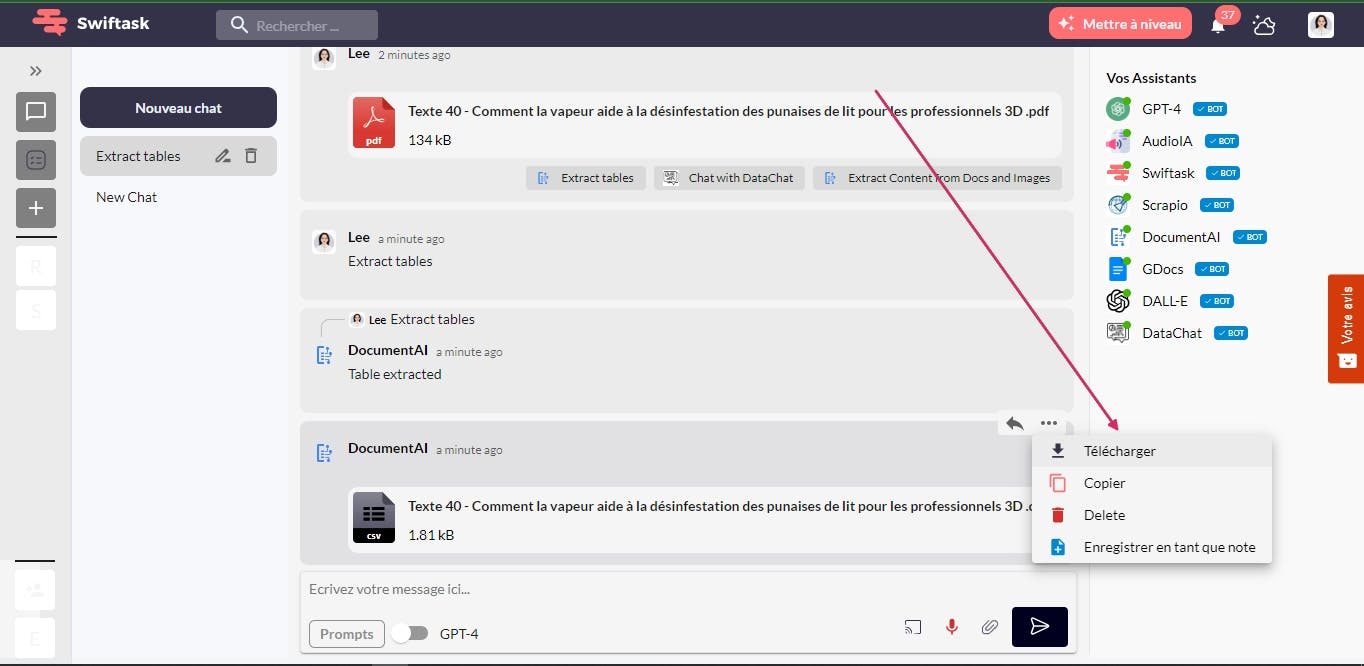Click the paperclip attach icon
The height and width of the screenshot is (666, 1364).
[989, 627]
